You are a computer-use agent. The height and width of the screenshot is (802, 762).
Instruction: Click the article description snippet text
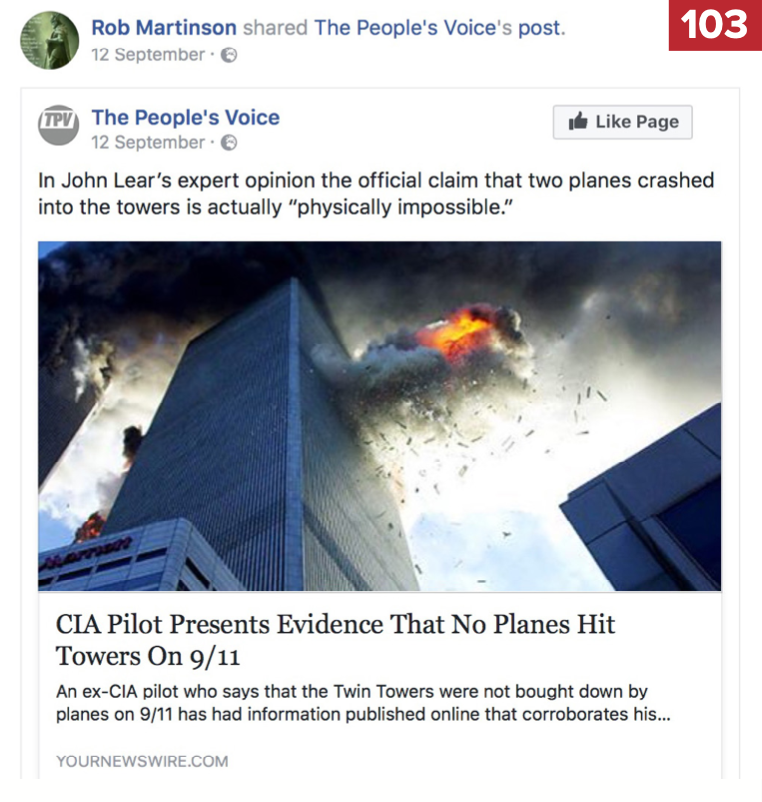tap(363, 703)
